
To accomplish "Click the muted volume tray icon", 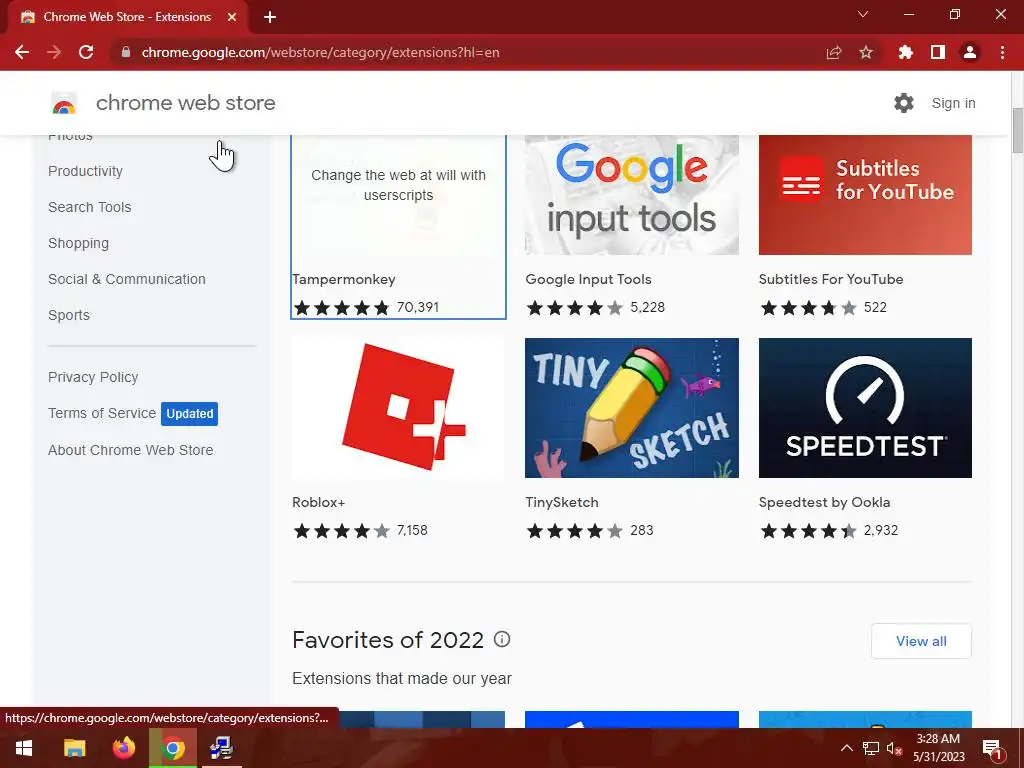I will [x=894, y=748].
